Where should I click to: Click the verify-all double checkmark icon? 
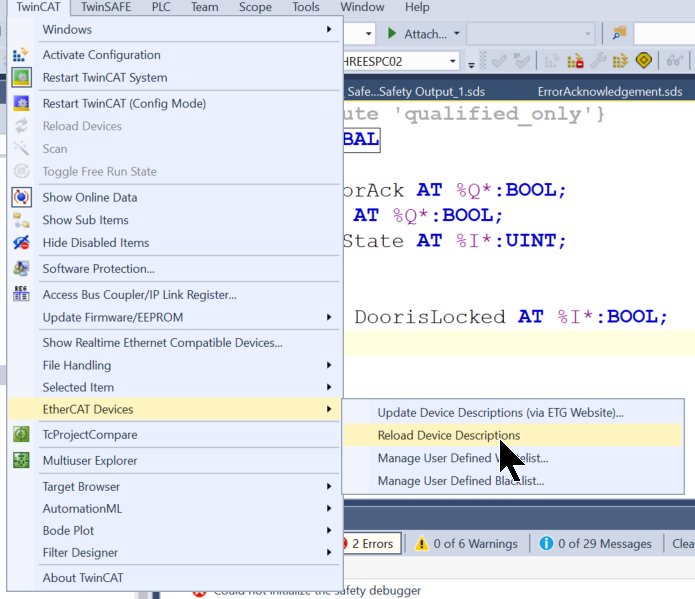522,61
